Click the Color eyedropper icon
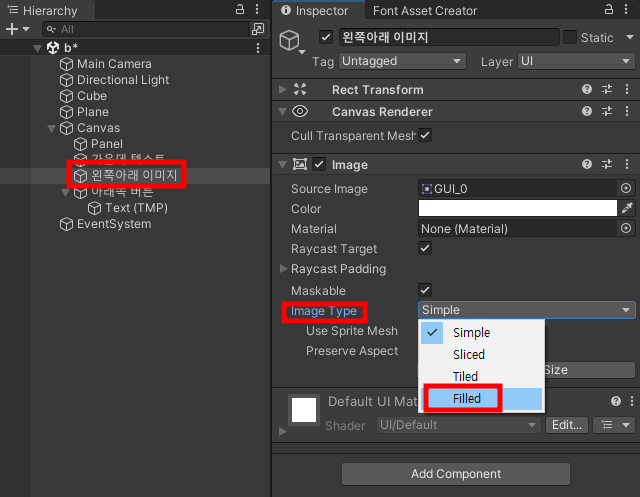This screenshot has height=497, width=640. (627, 208)
